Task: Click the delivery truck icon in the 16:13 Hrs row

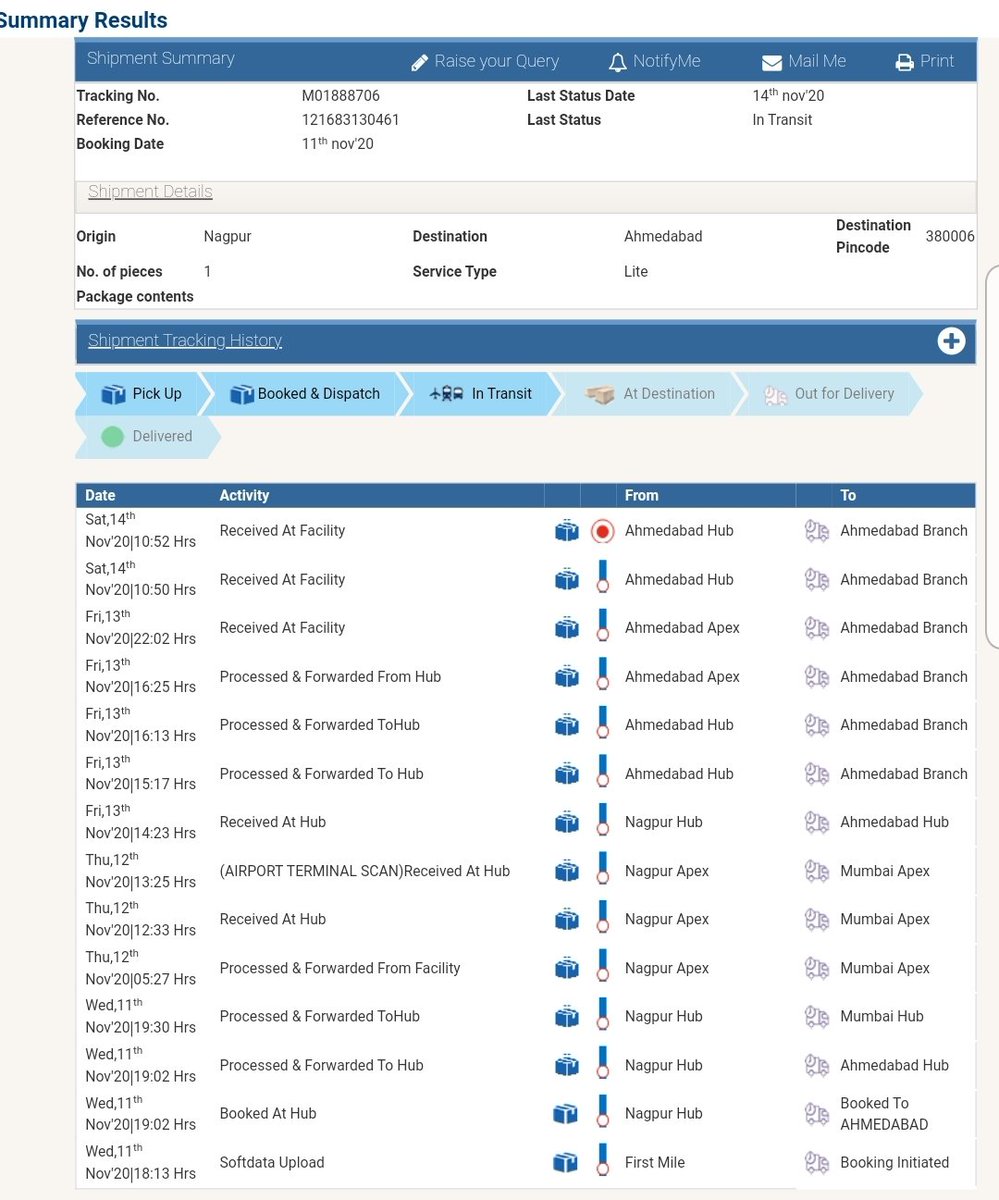Action: pos(817,725)
